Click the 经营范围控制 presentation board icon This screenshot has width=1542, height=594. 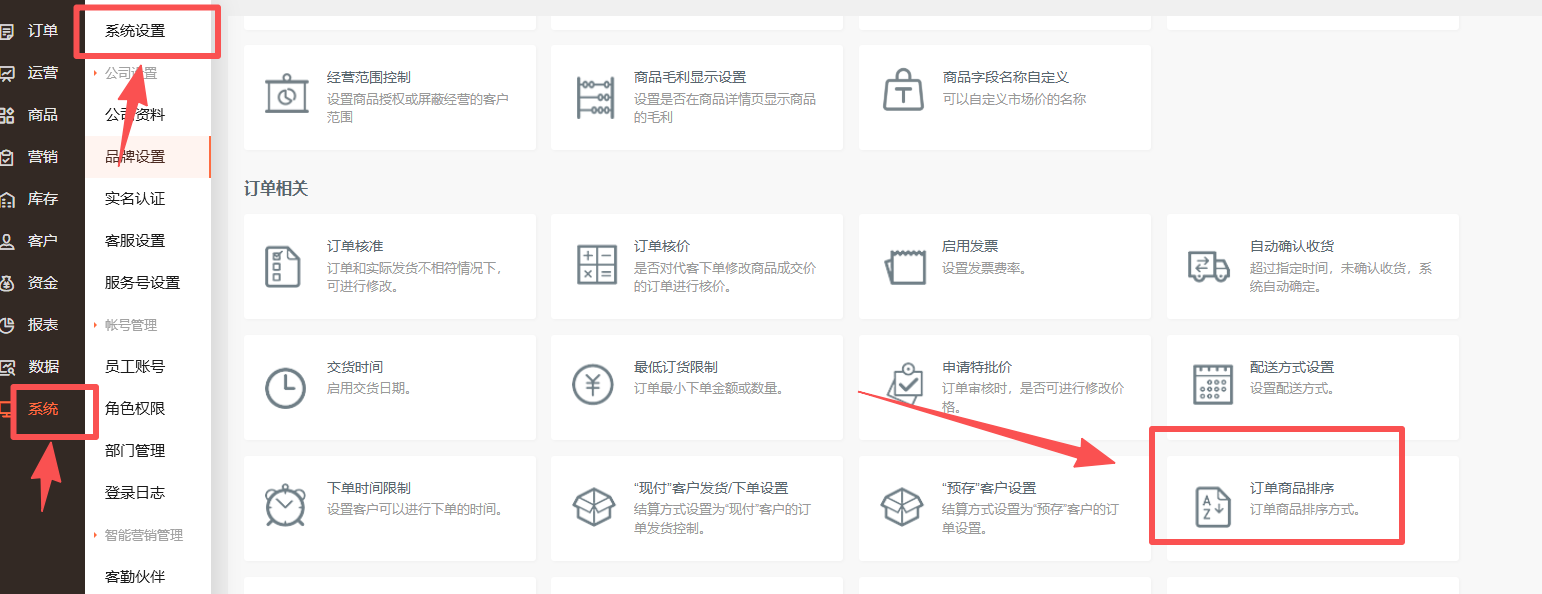tap(287, 94)
